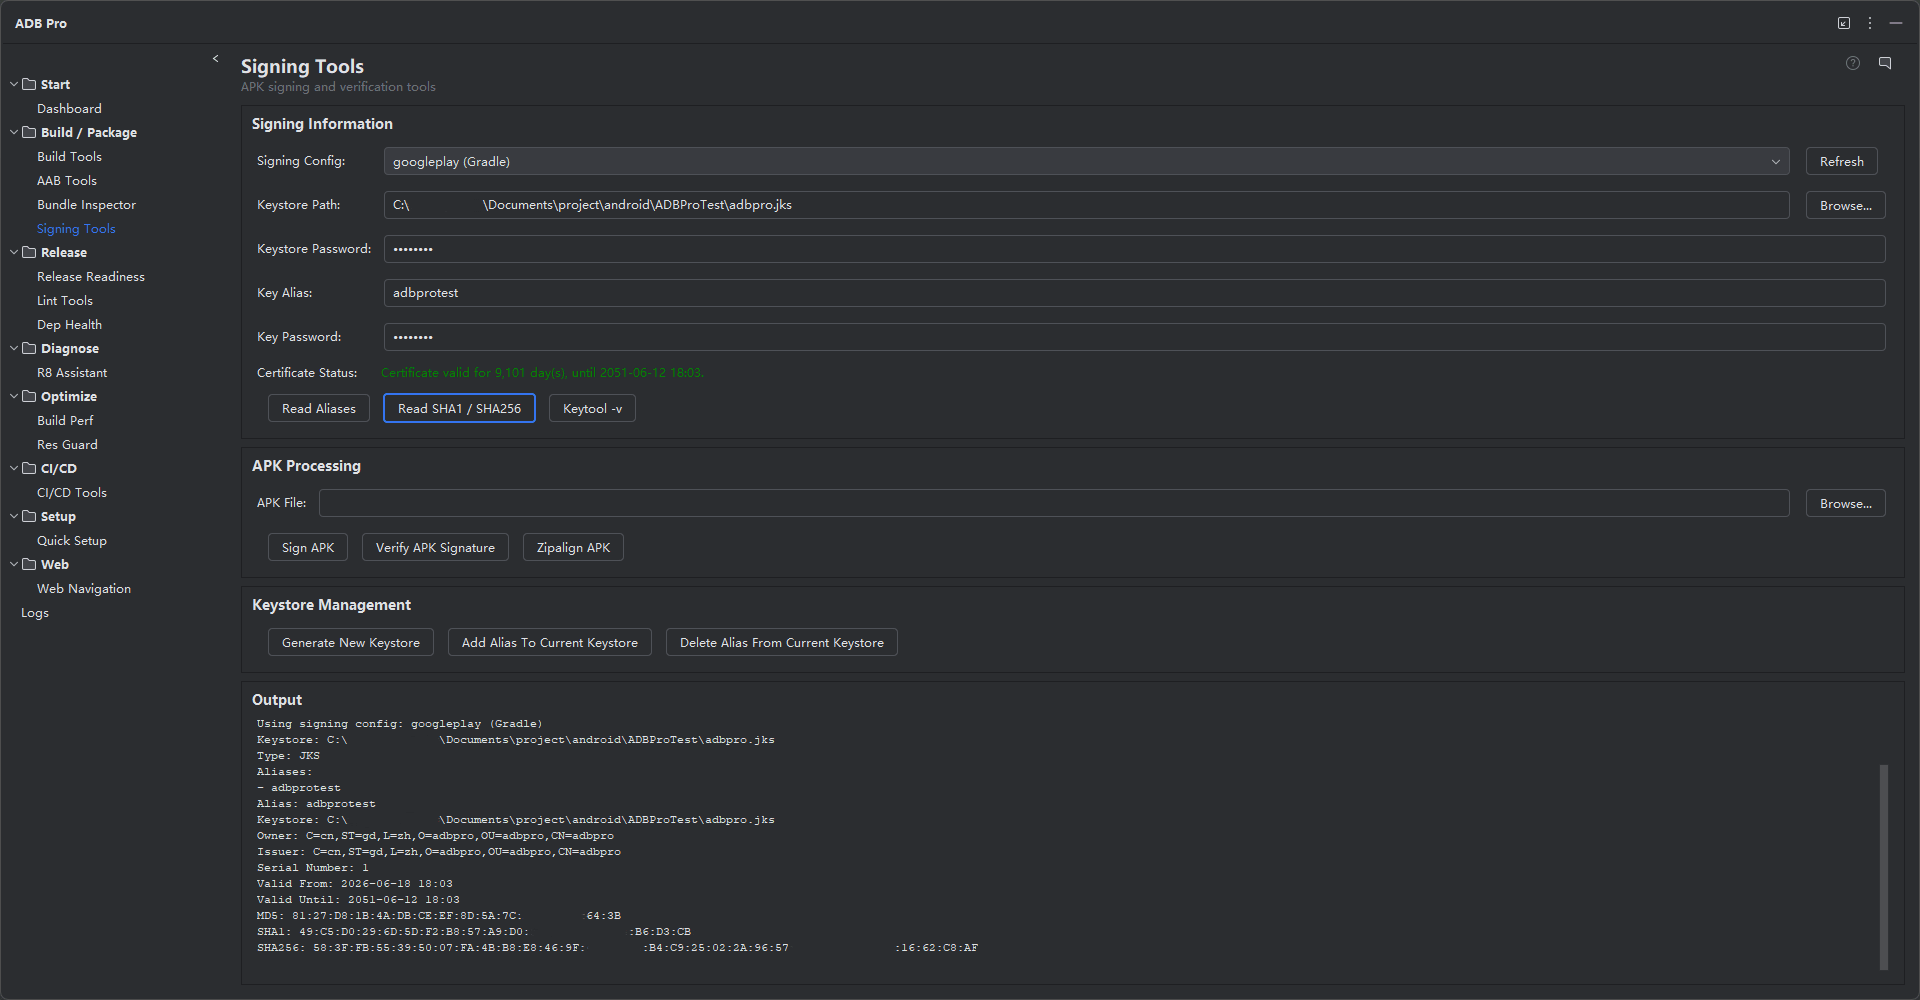This screenshot has width=1920, height=1000.
Task: Collapse the Start tree group
Action: point(14,84)
